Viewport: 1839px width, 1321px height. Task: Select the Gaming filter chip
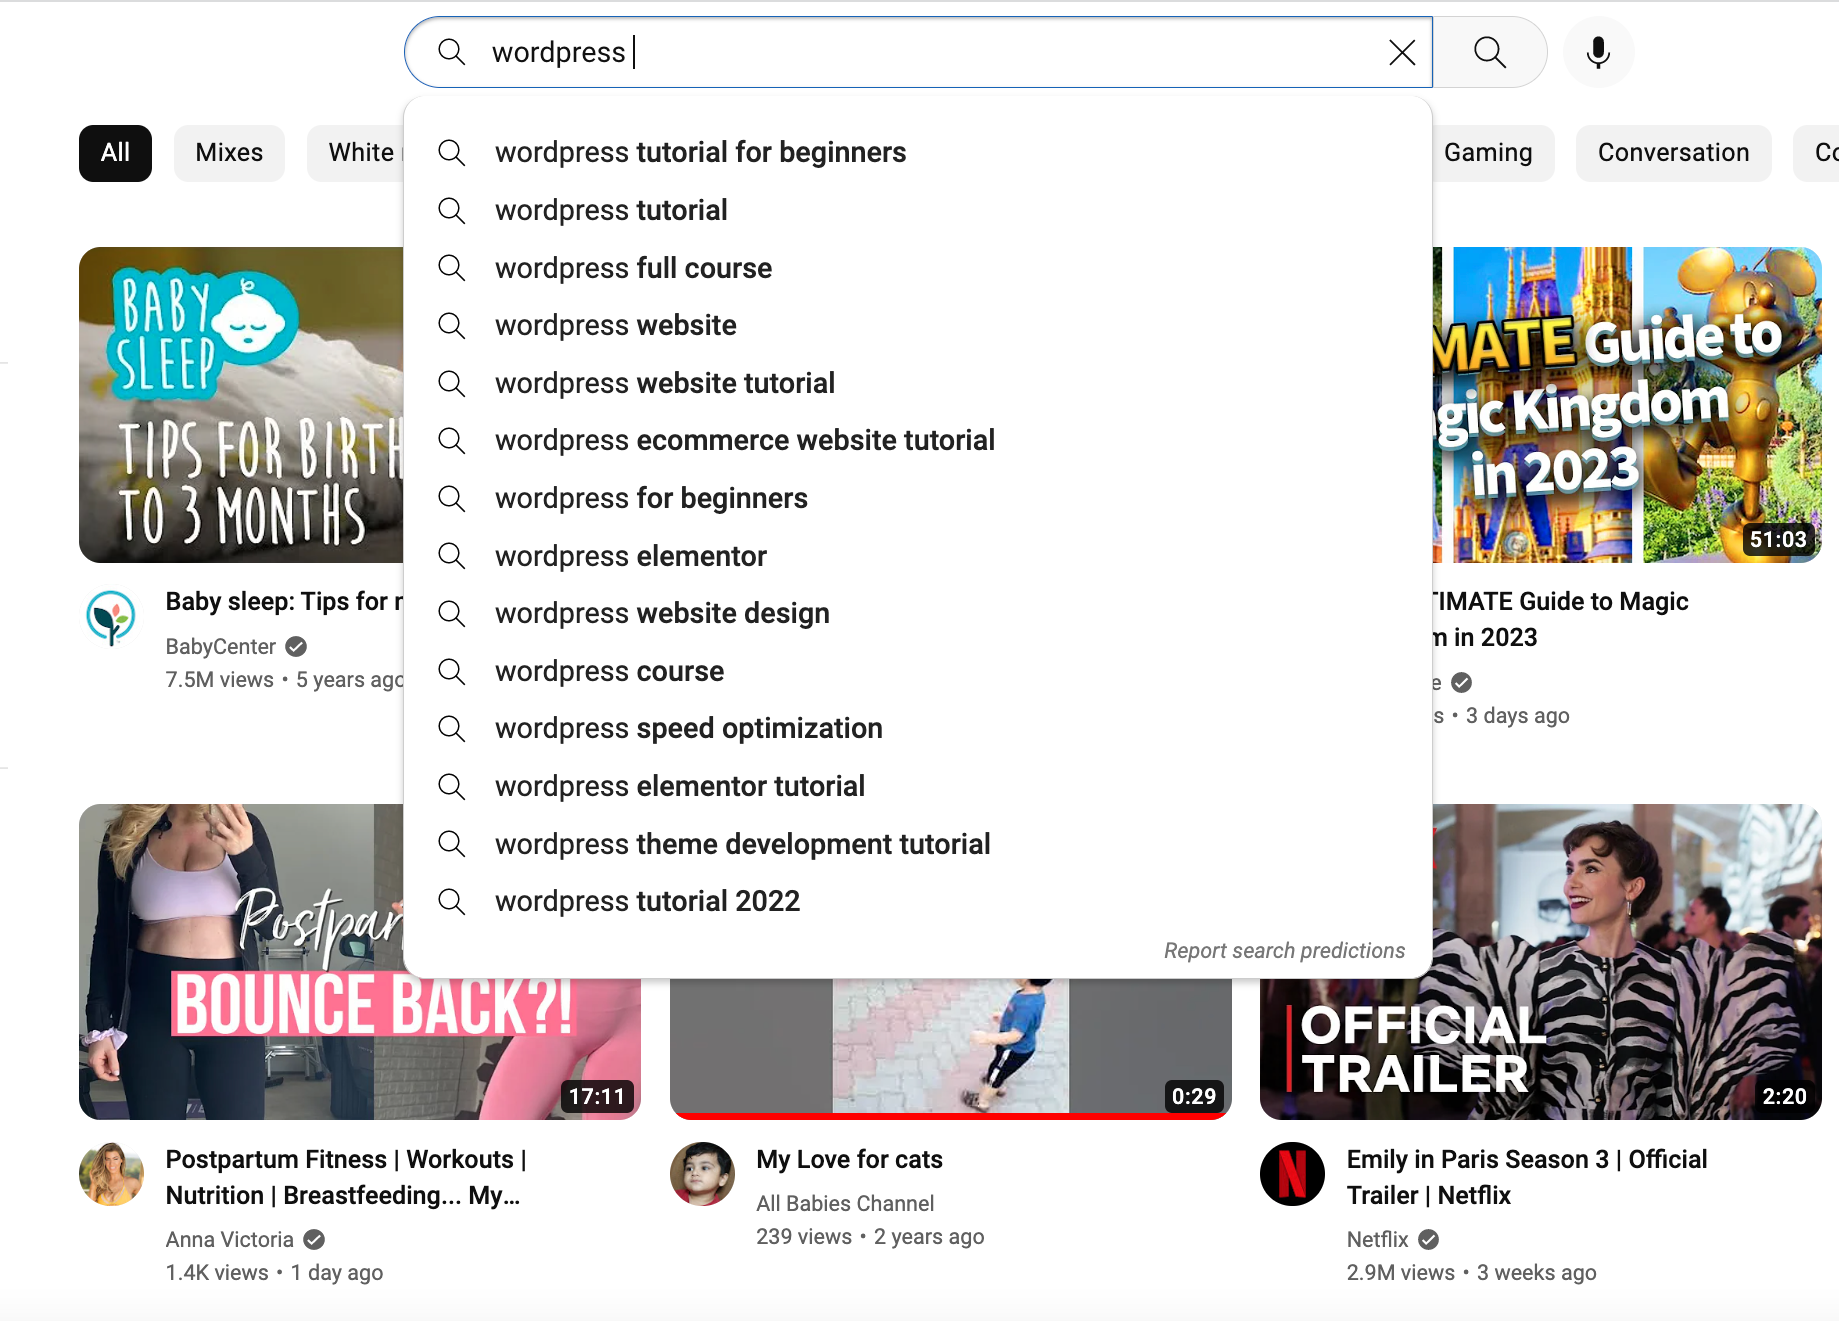click(x=1487, y=153)
